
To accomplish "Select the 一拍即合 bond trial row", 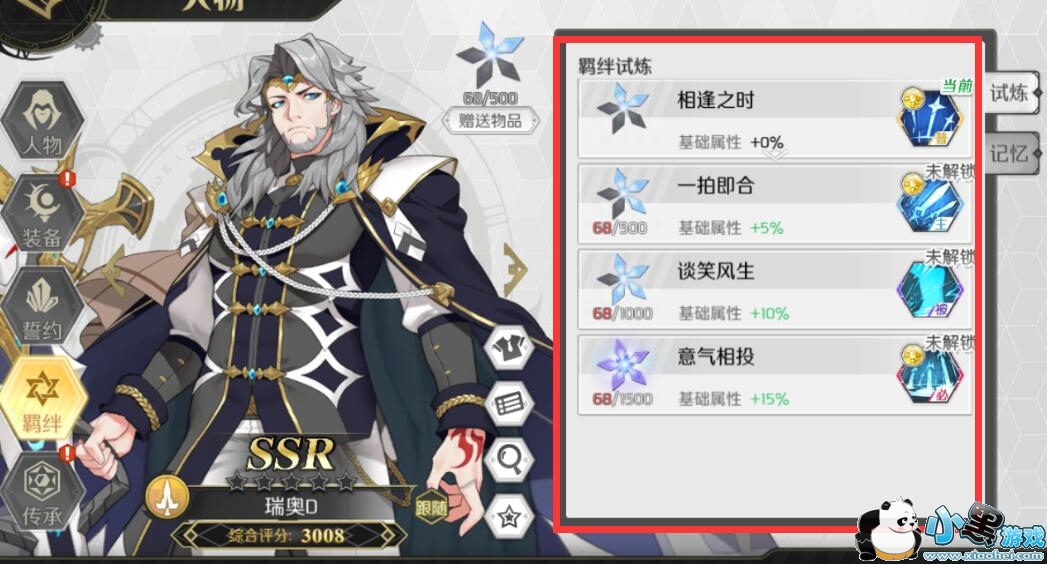I will [775, 204].
